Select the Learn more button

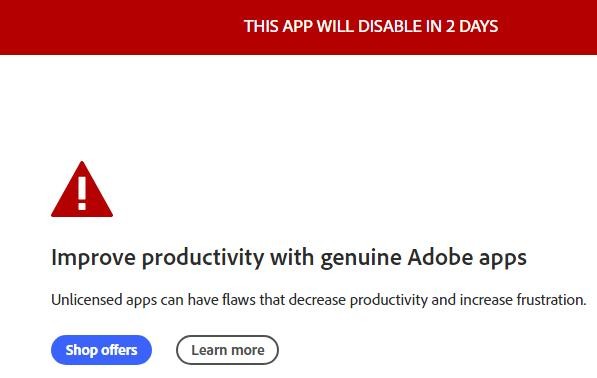pyautogui.click(x=227, y=350)
